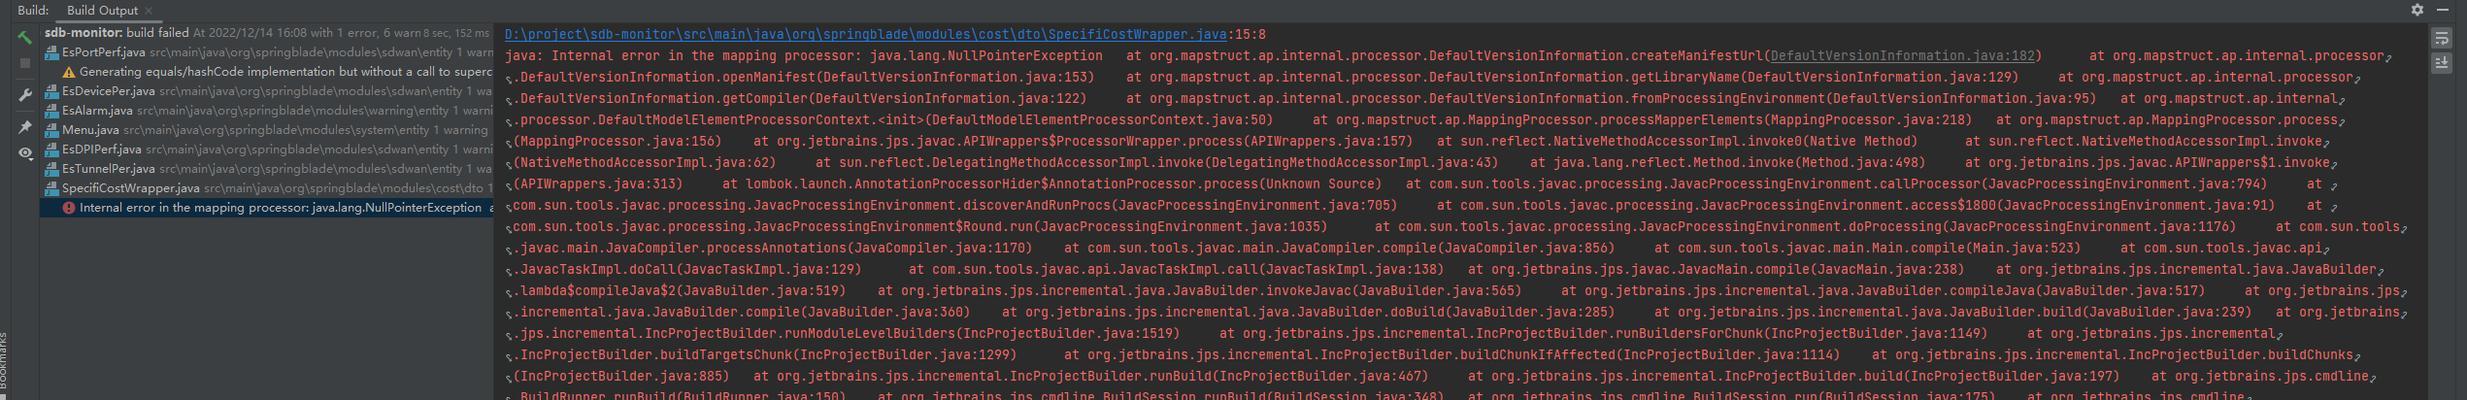2467x400 pixels.
Task: Close the Build Output tab
Action: coord(148,10)
